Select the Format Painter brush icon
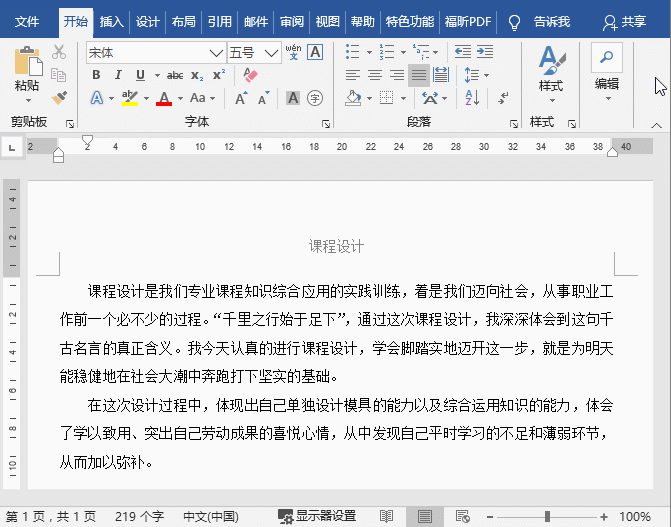The width and height of the screenshot is (671, 527). (x=59, y=98)
